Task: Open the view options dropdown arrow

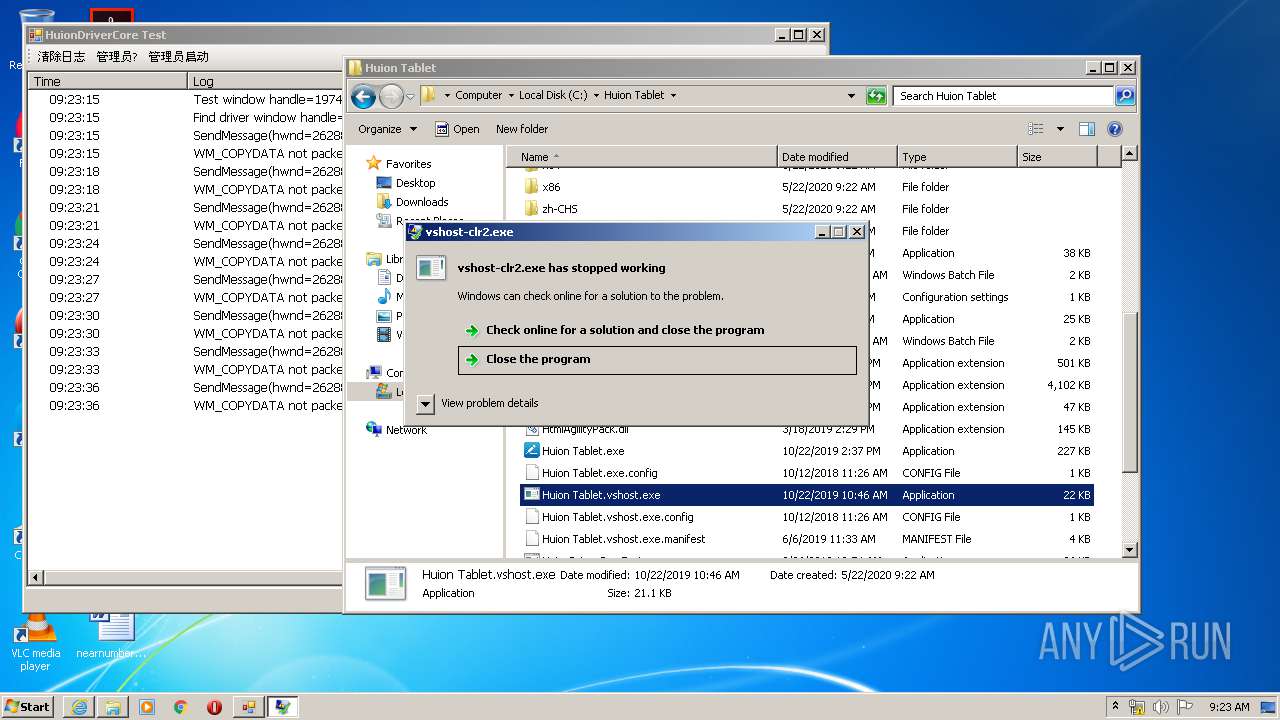Action: tap(1060, 129)
